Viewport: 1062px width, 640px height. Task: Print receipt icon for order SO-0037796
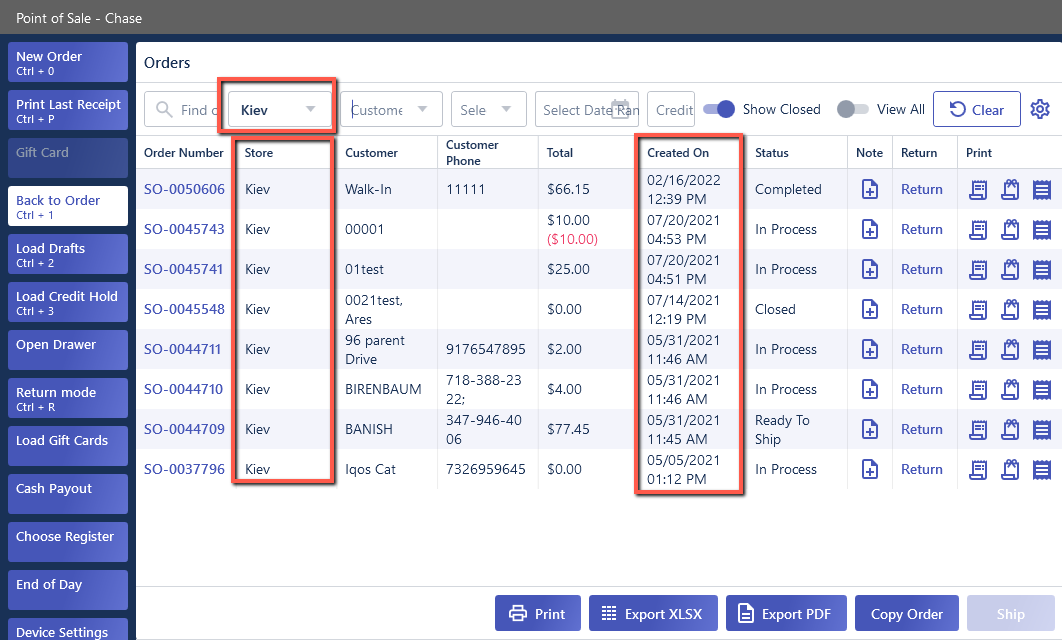(978, 469)
